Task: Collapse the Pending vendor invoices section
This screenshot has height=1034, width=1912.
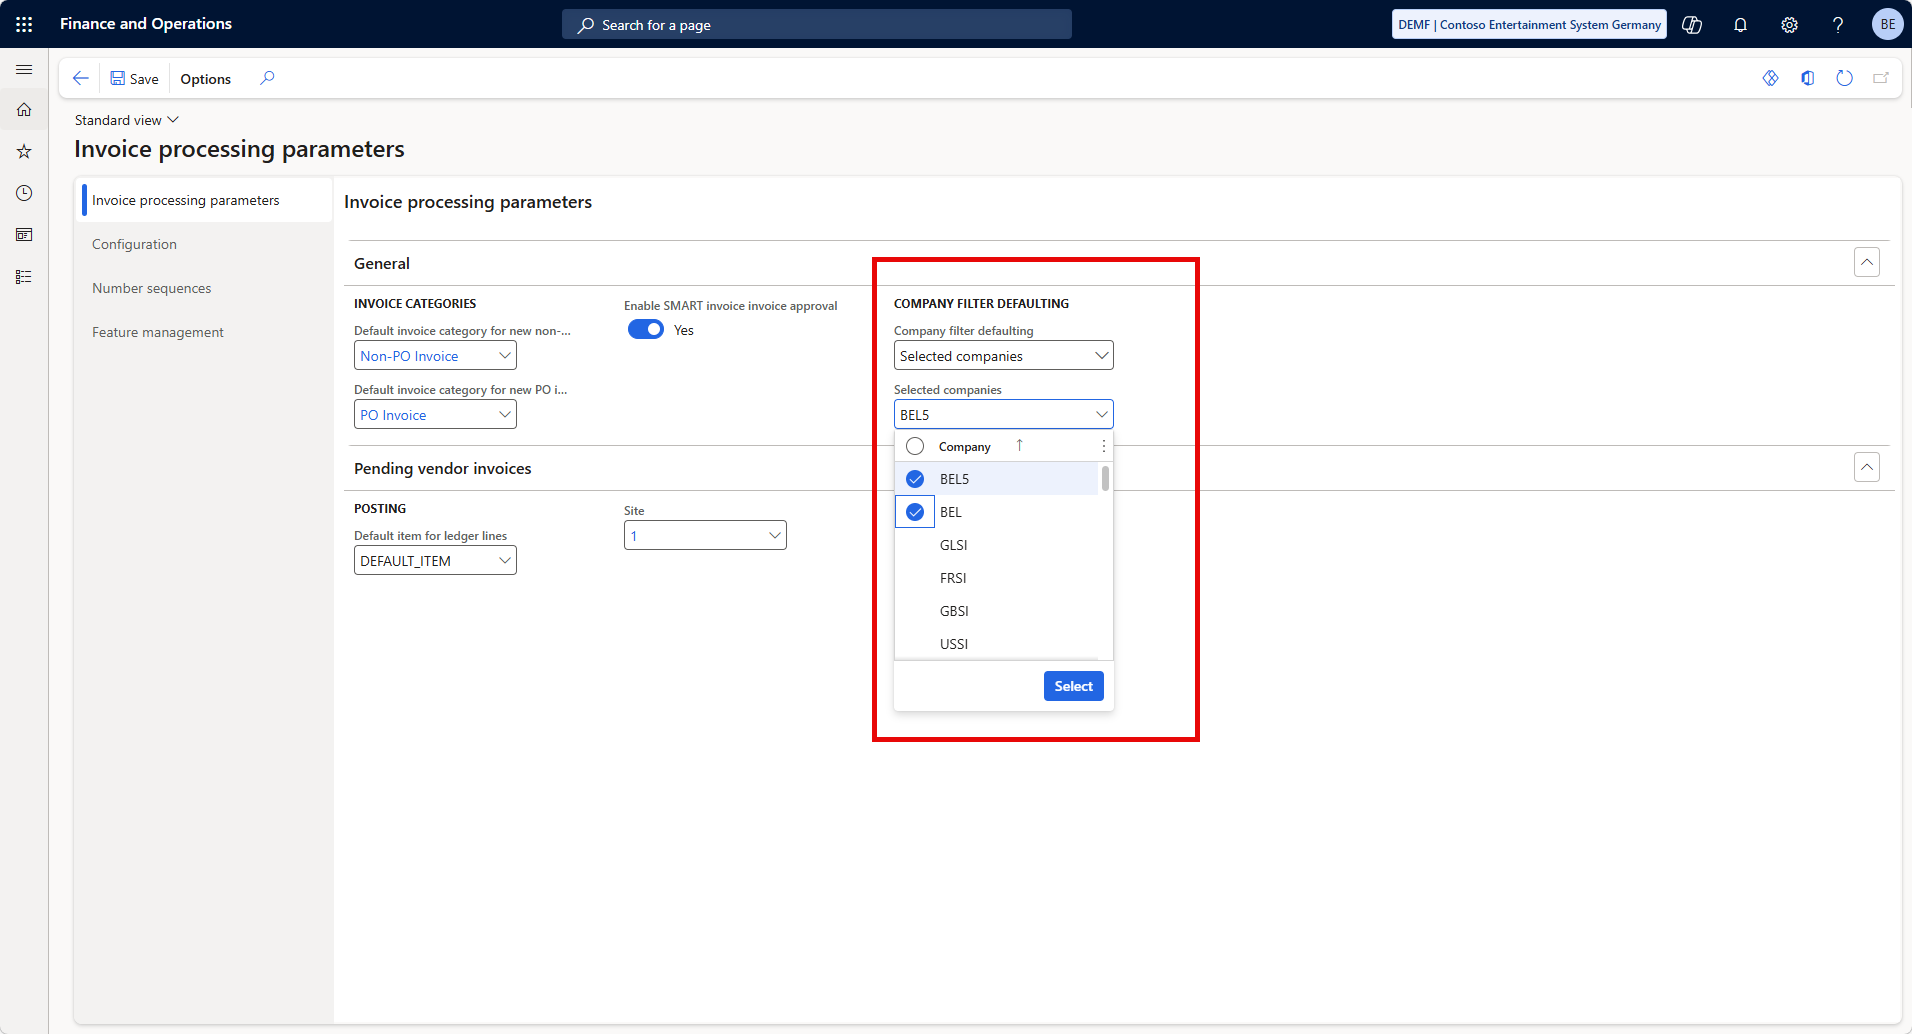Action: click(1867, 468)
